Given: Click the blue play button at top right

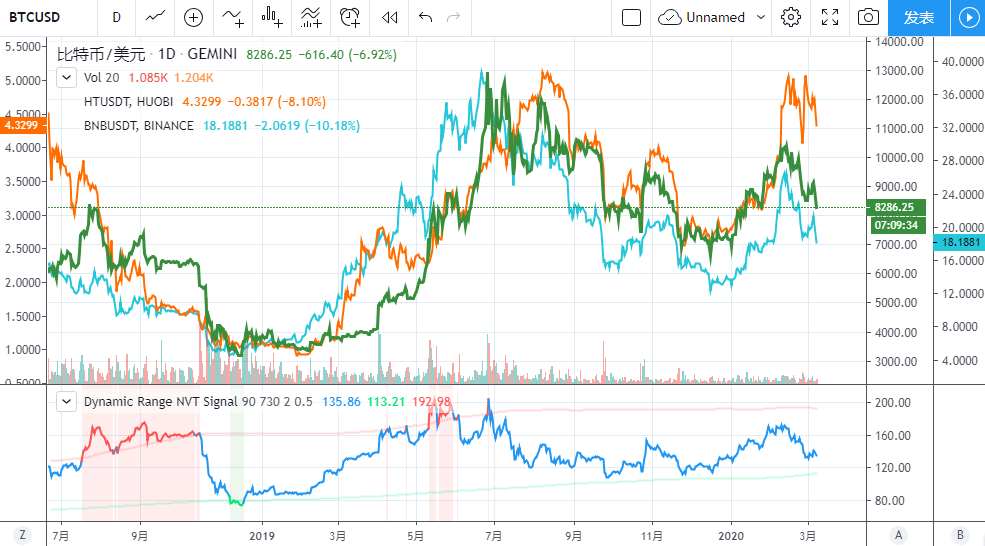Looking at the screenshot, I should (968, 18).
